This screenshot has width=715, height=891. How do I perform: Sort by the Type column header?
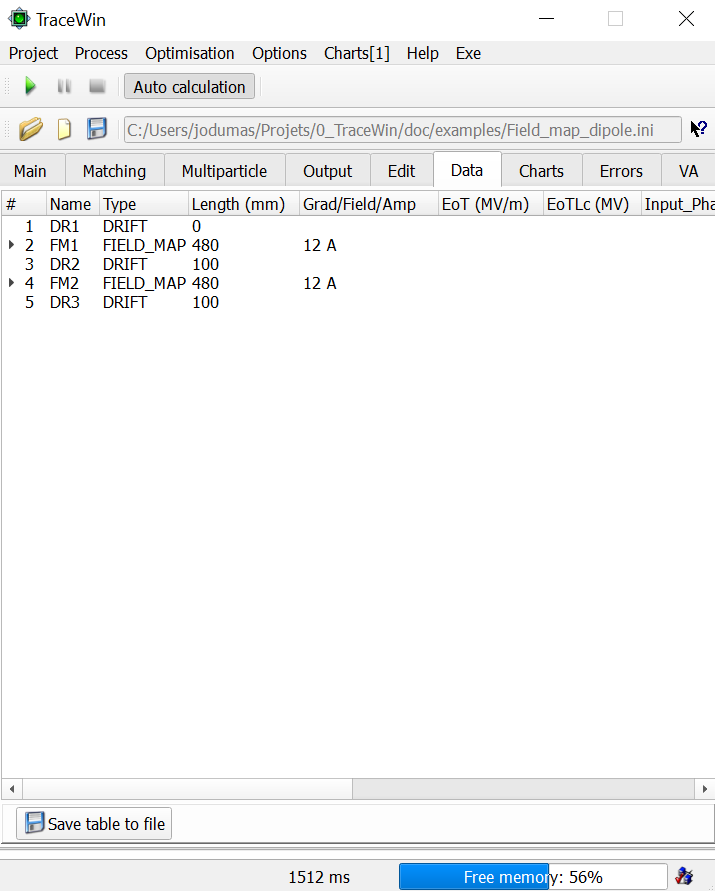pyautogui.click(x=144, y=204)
